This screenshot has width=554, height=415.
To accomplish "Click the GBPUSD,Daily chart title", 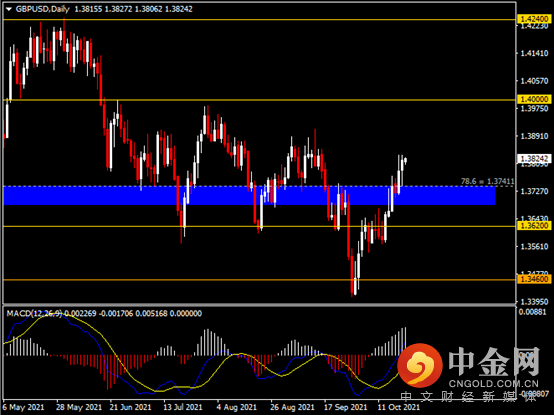I will click(x=42, y=9).
